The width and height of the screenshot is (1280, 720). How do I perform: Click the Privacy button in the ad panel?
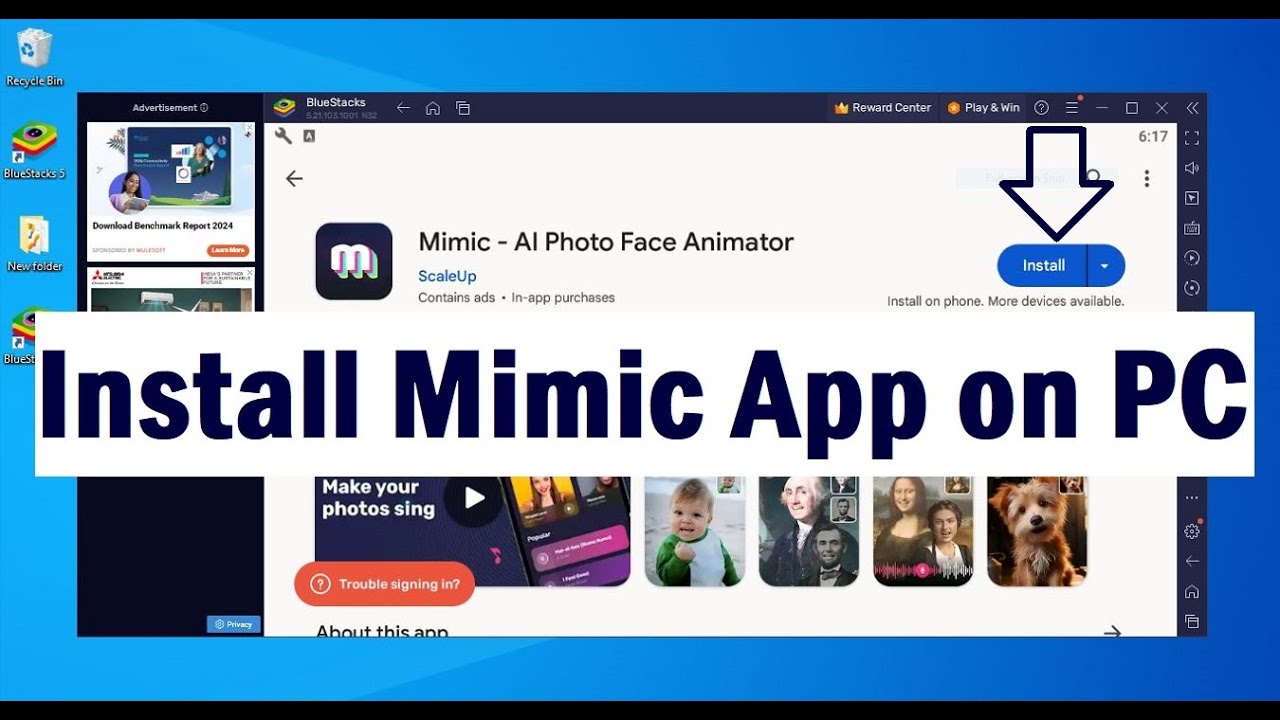click(234, 624)
